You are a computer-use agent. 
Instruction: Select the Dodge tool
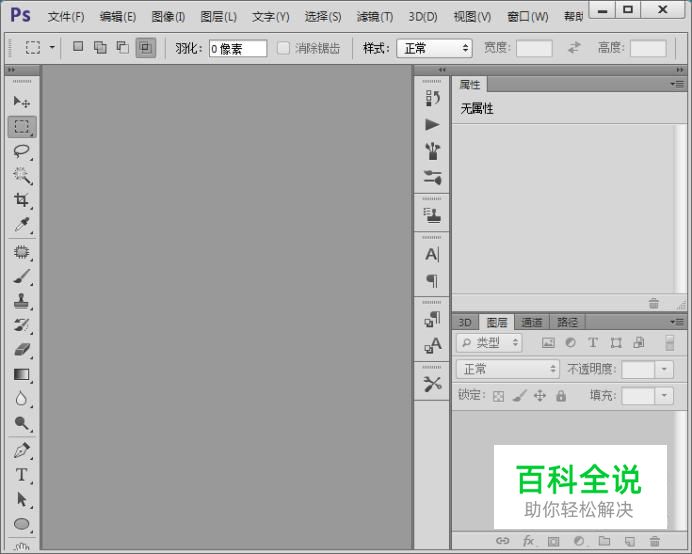21,423
